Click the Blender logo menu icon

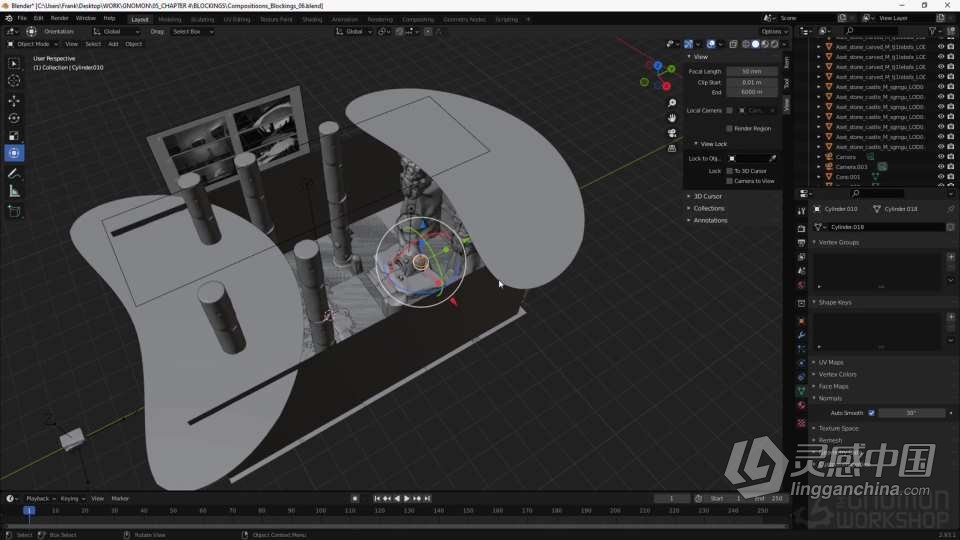pos(9,18)
